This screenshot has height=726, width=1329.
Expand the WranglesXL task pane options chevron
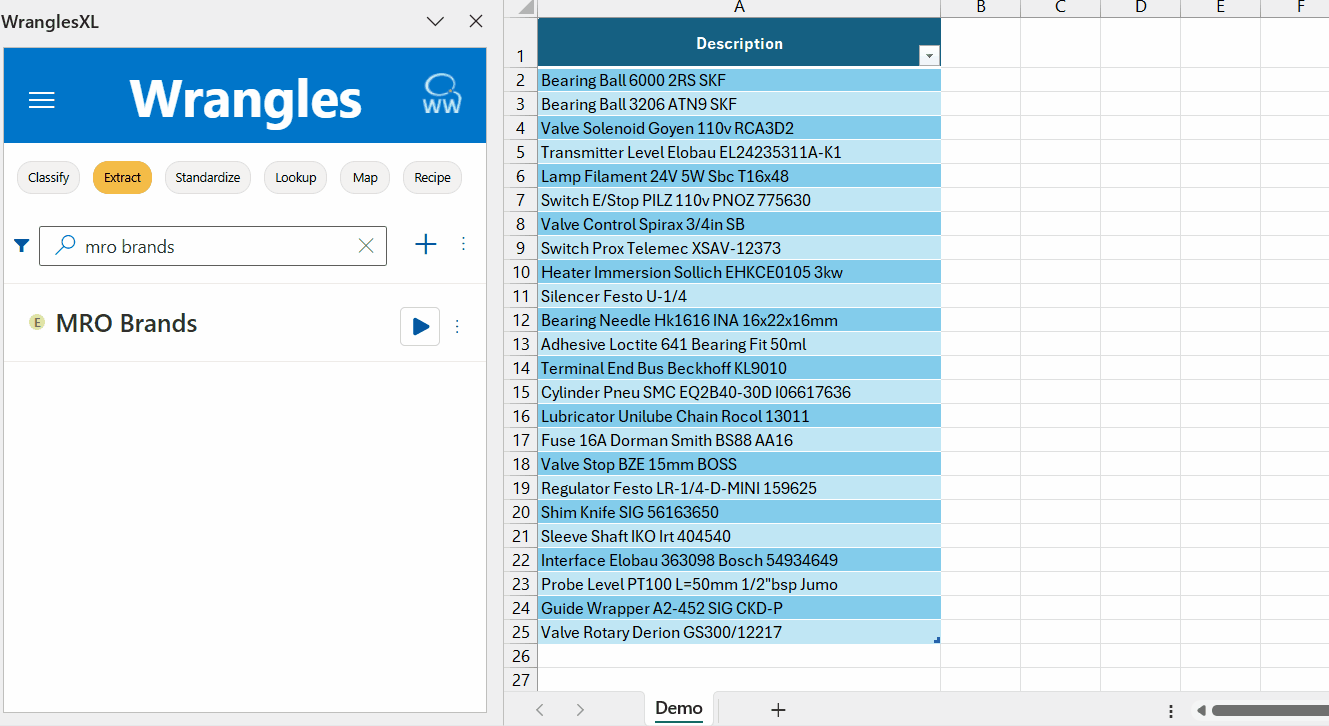click(x=435, y=21)
